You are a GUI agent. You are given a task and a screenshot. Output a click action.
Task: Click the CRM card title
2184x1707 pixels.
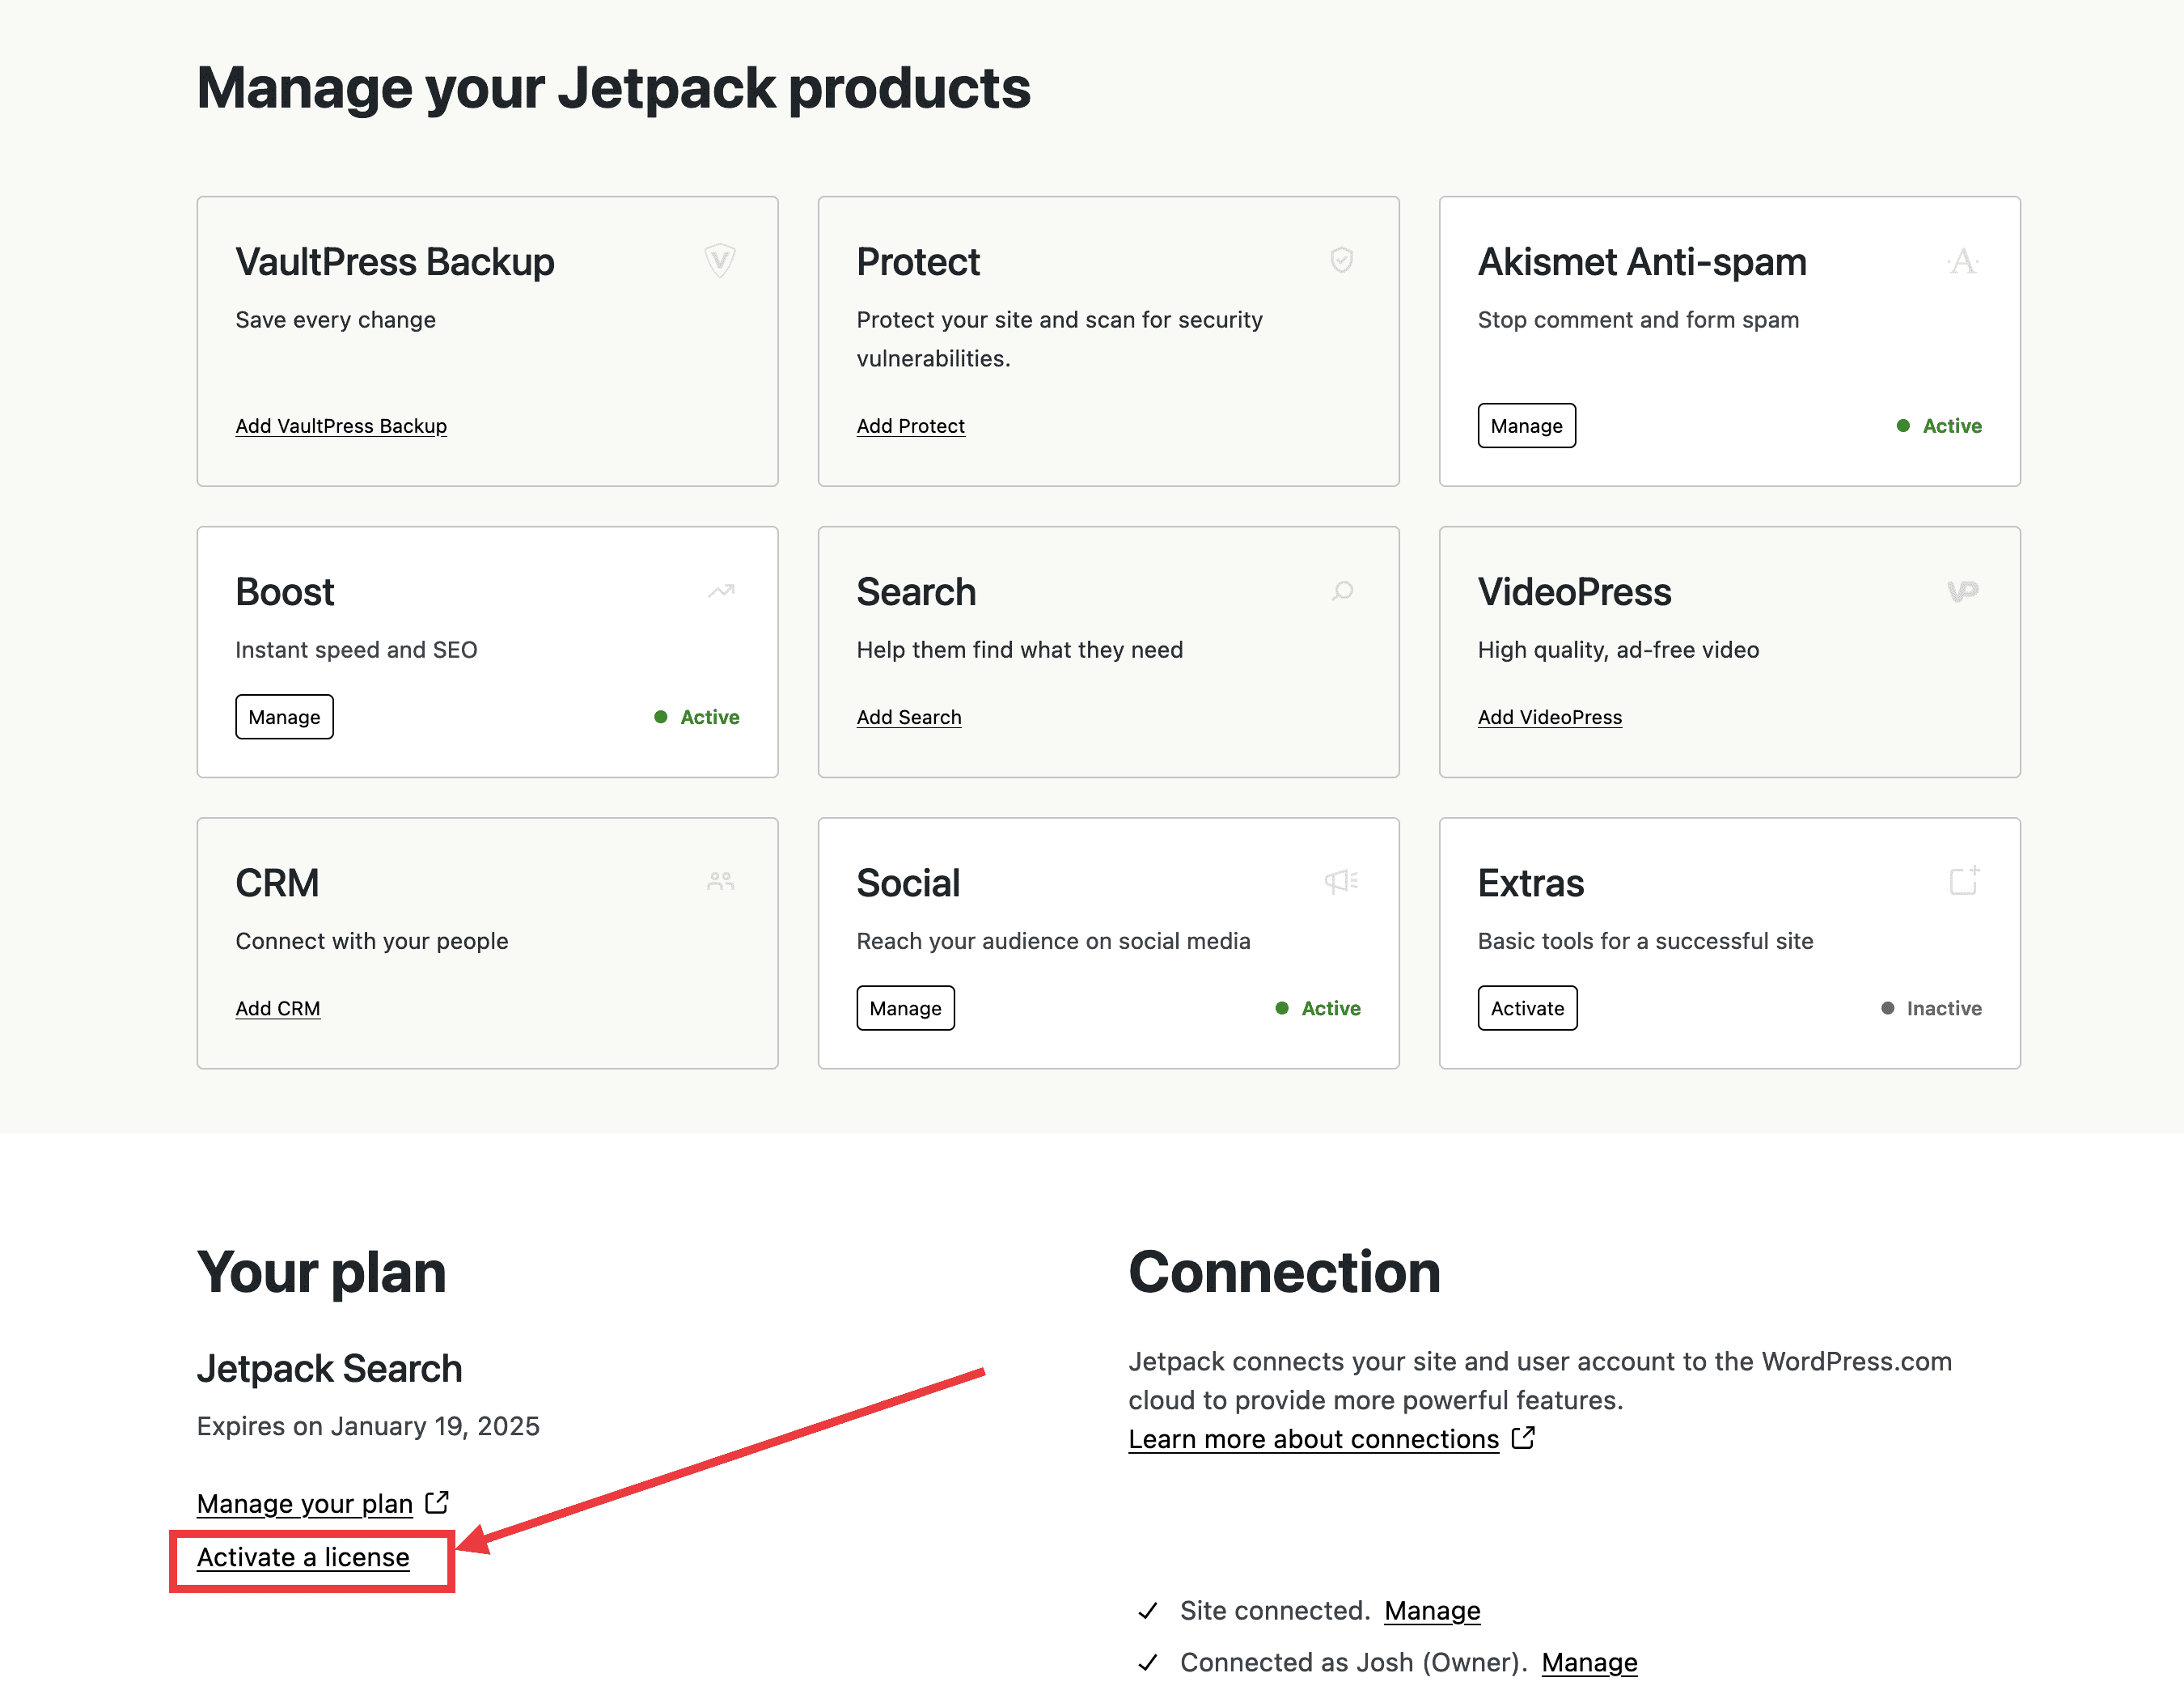[277, 883]
